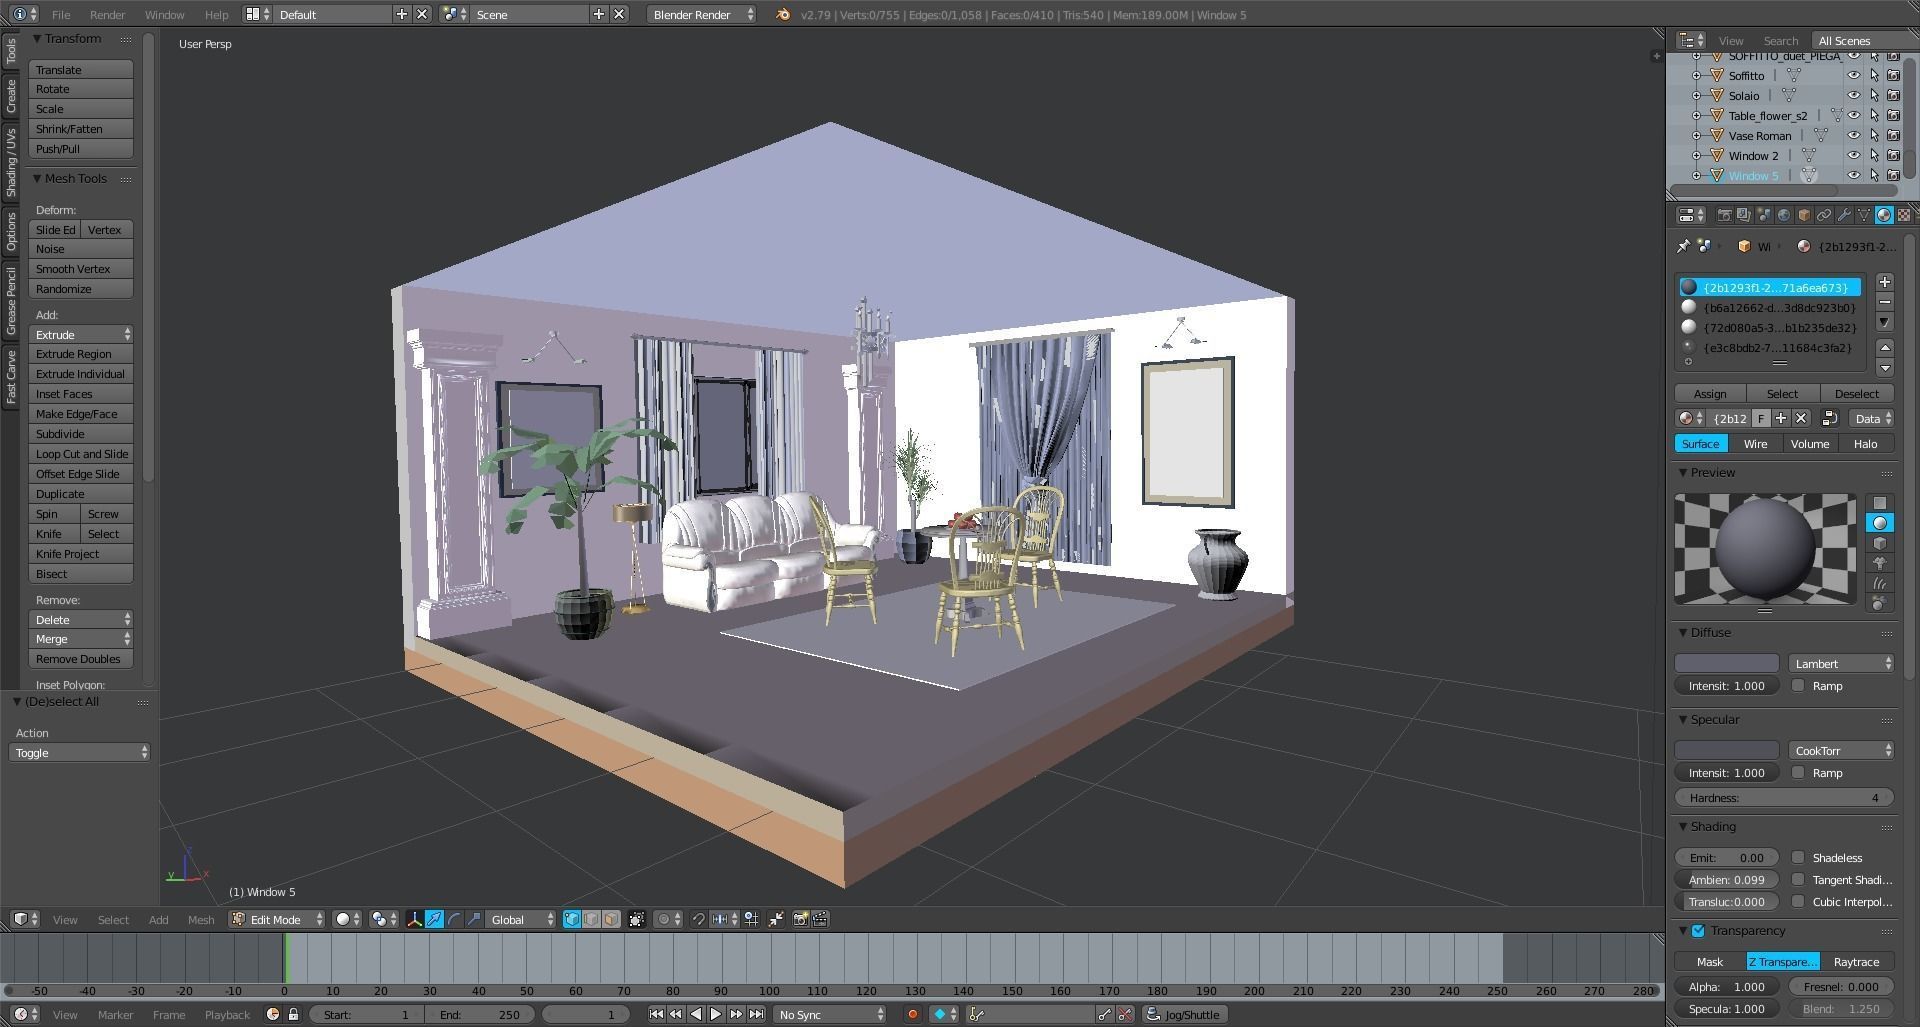
Task: Click the Raytrace transparency button
Action: [x=1856, y=961]
